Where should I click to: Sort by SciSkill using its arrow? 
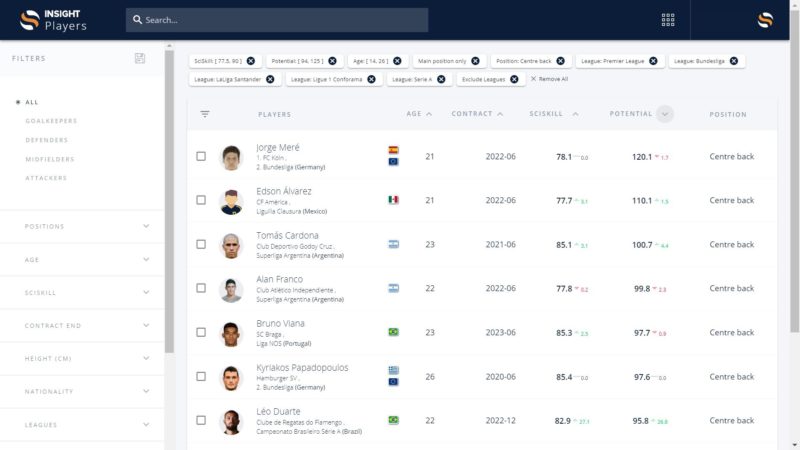(575, 114)
